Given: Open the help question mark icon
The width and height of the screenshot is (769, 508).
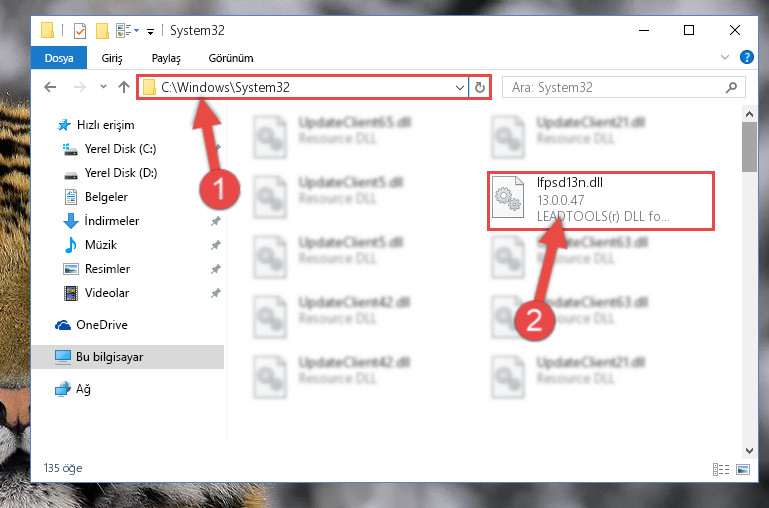Looking at the screenshot, I should click(746, 57).
